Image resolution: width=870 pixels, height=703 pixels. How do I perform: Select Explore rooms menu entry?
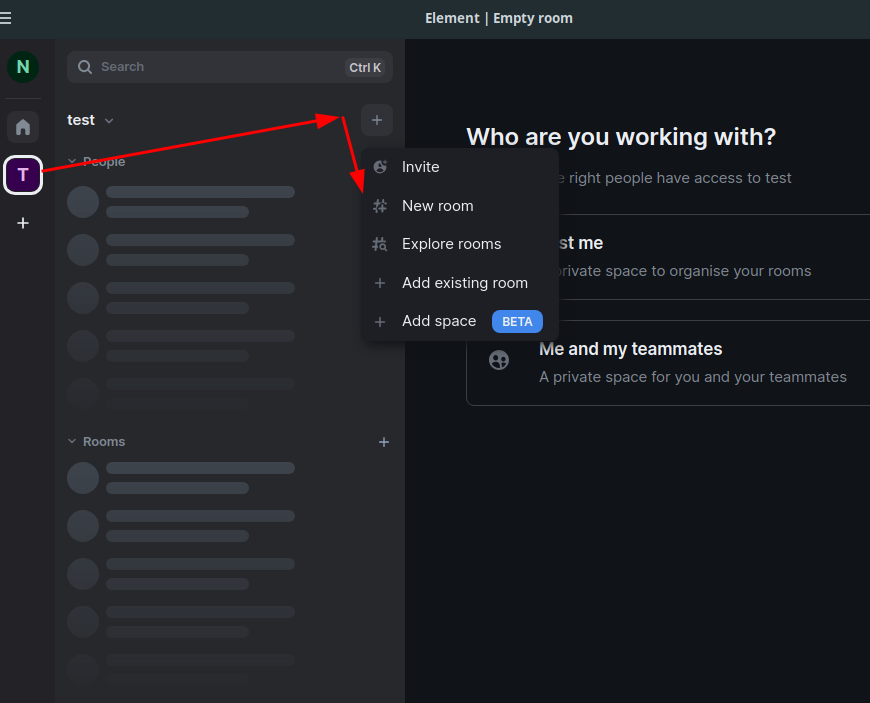(460, 244)
